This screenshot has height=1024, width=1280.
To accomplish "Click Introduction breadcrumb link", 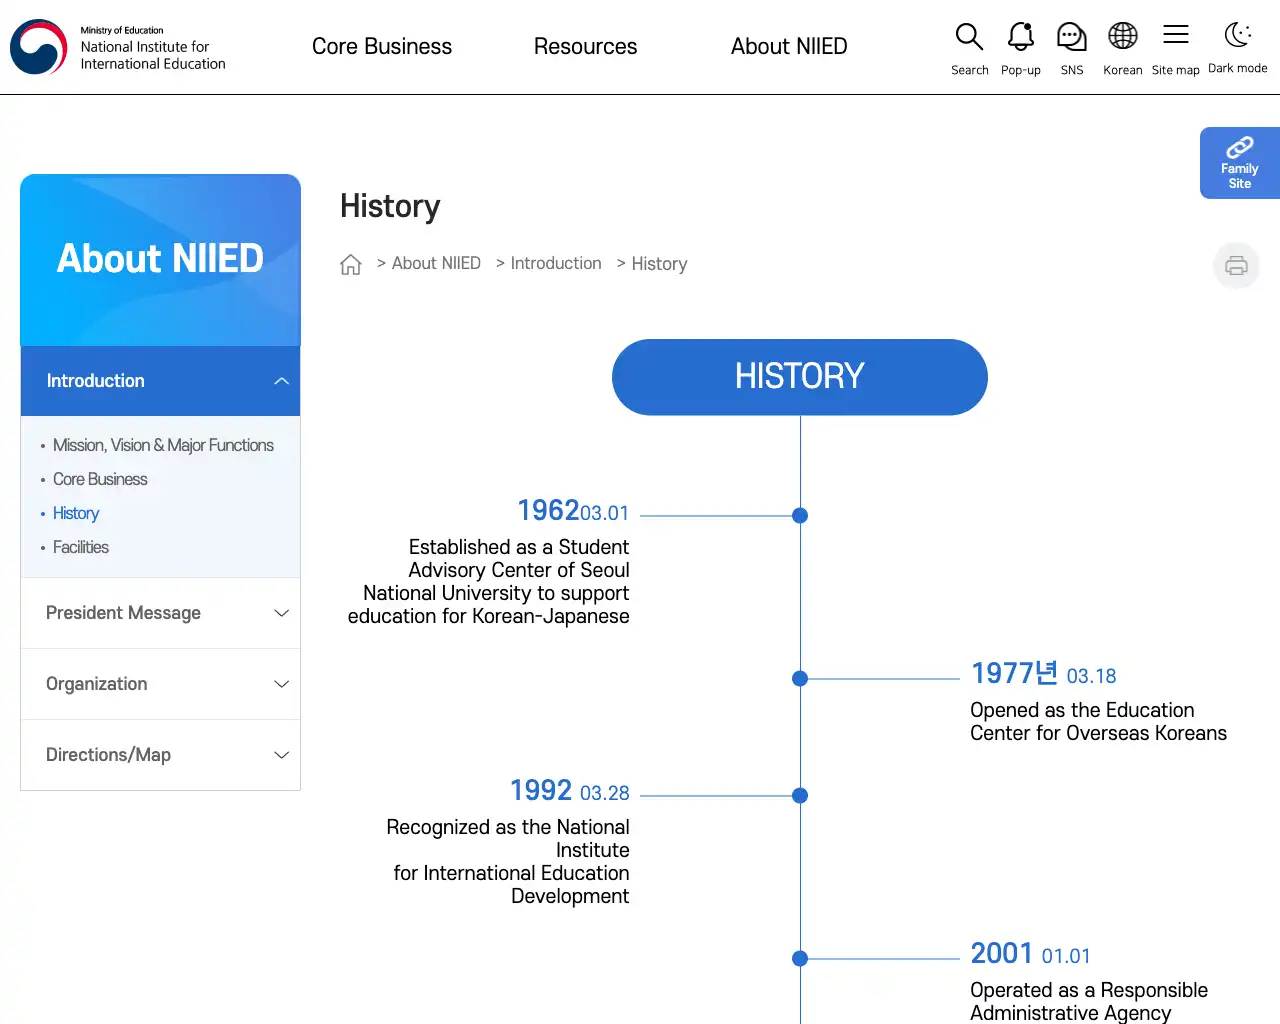I will pos(556,263).
